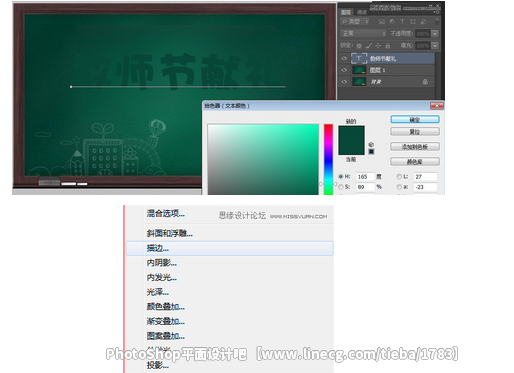Open the 正常 blend mode dropdown

[x=364, y=34]
